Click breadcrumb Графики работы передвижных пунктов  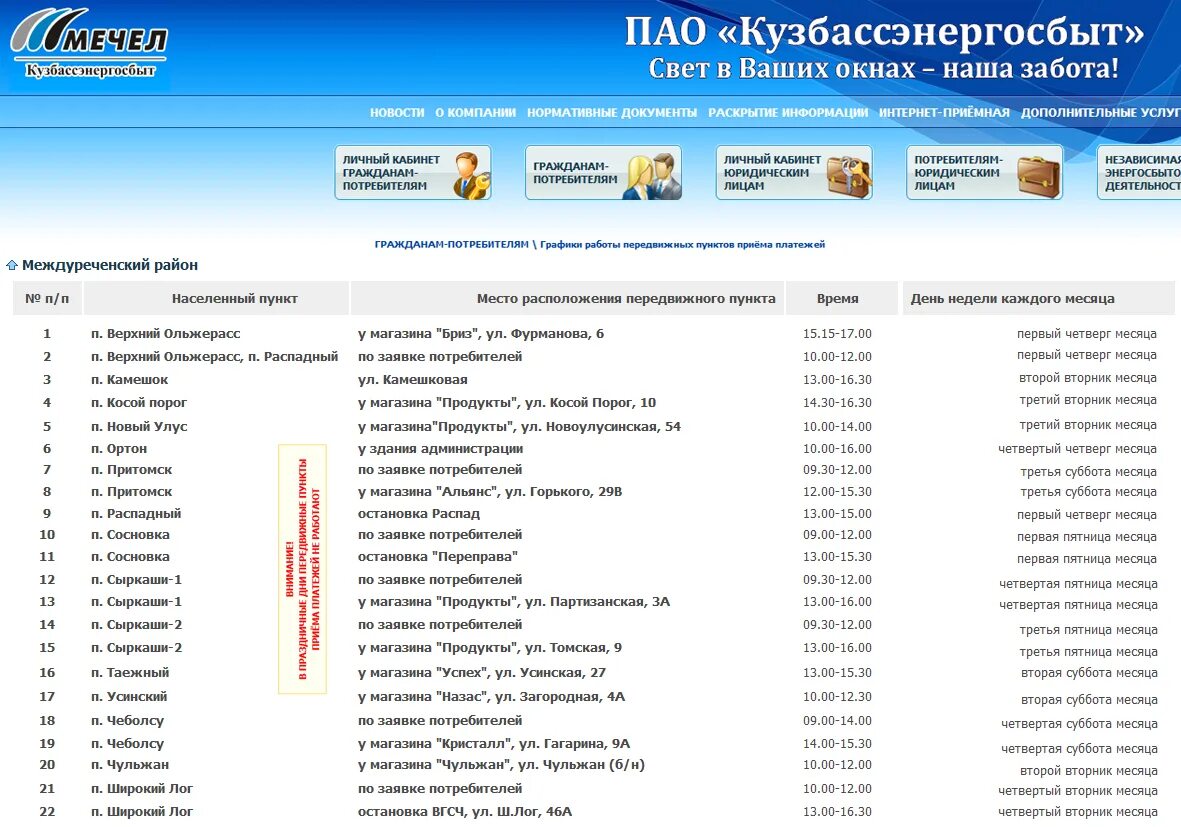pyautogui.click(x=682, y=244)
